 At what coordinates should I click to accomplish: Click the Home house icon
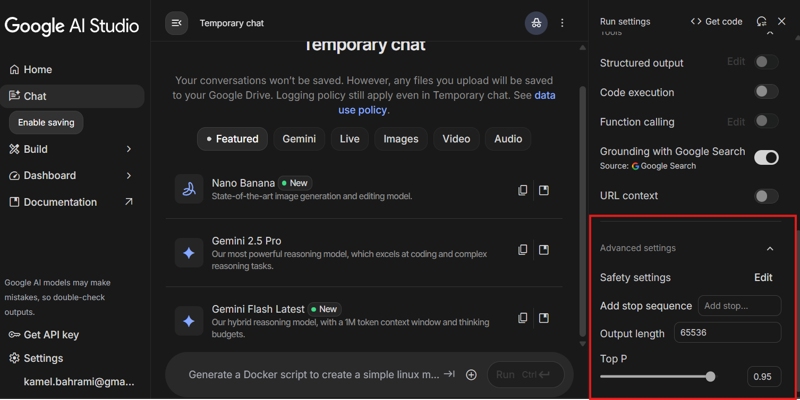tap(14, 69)
